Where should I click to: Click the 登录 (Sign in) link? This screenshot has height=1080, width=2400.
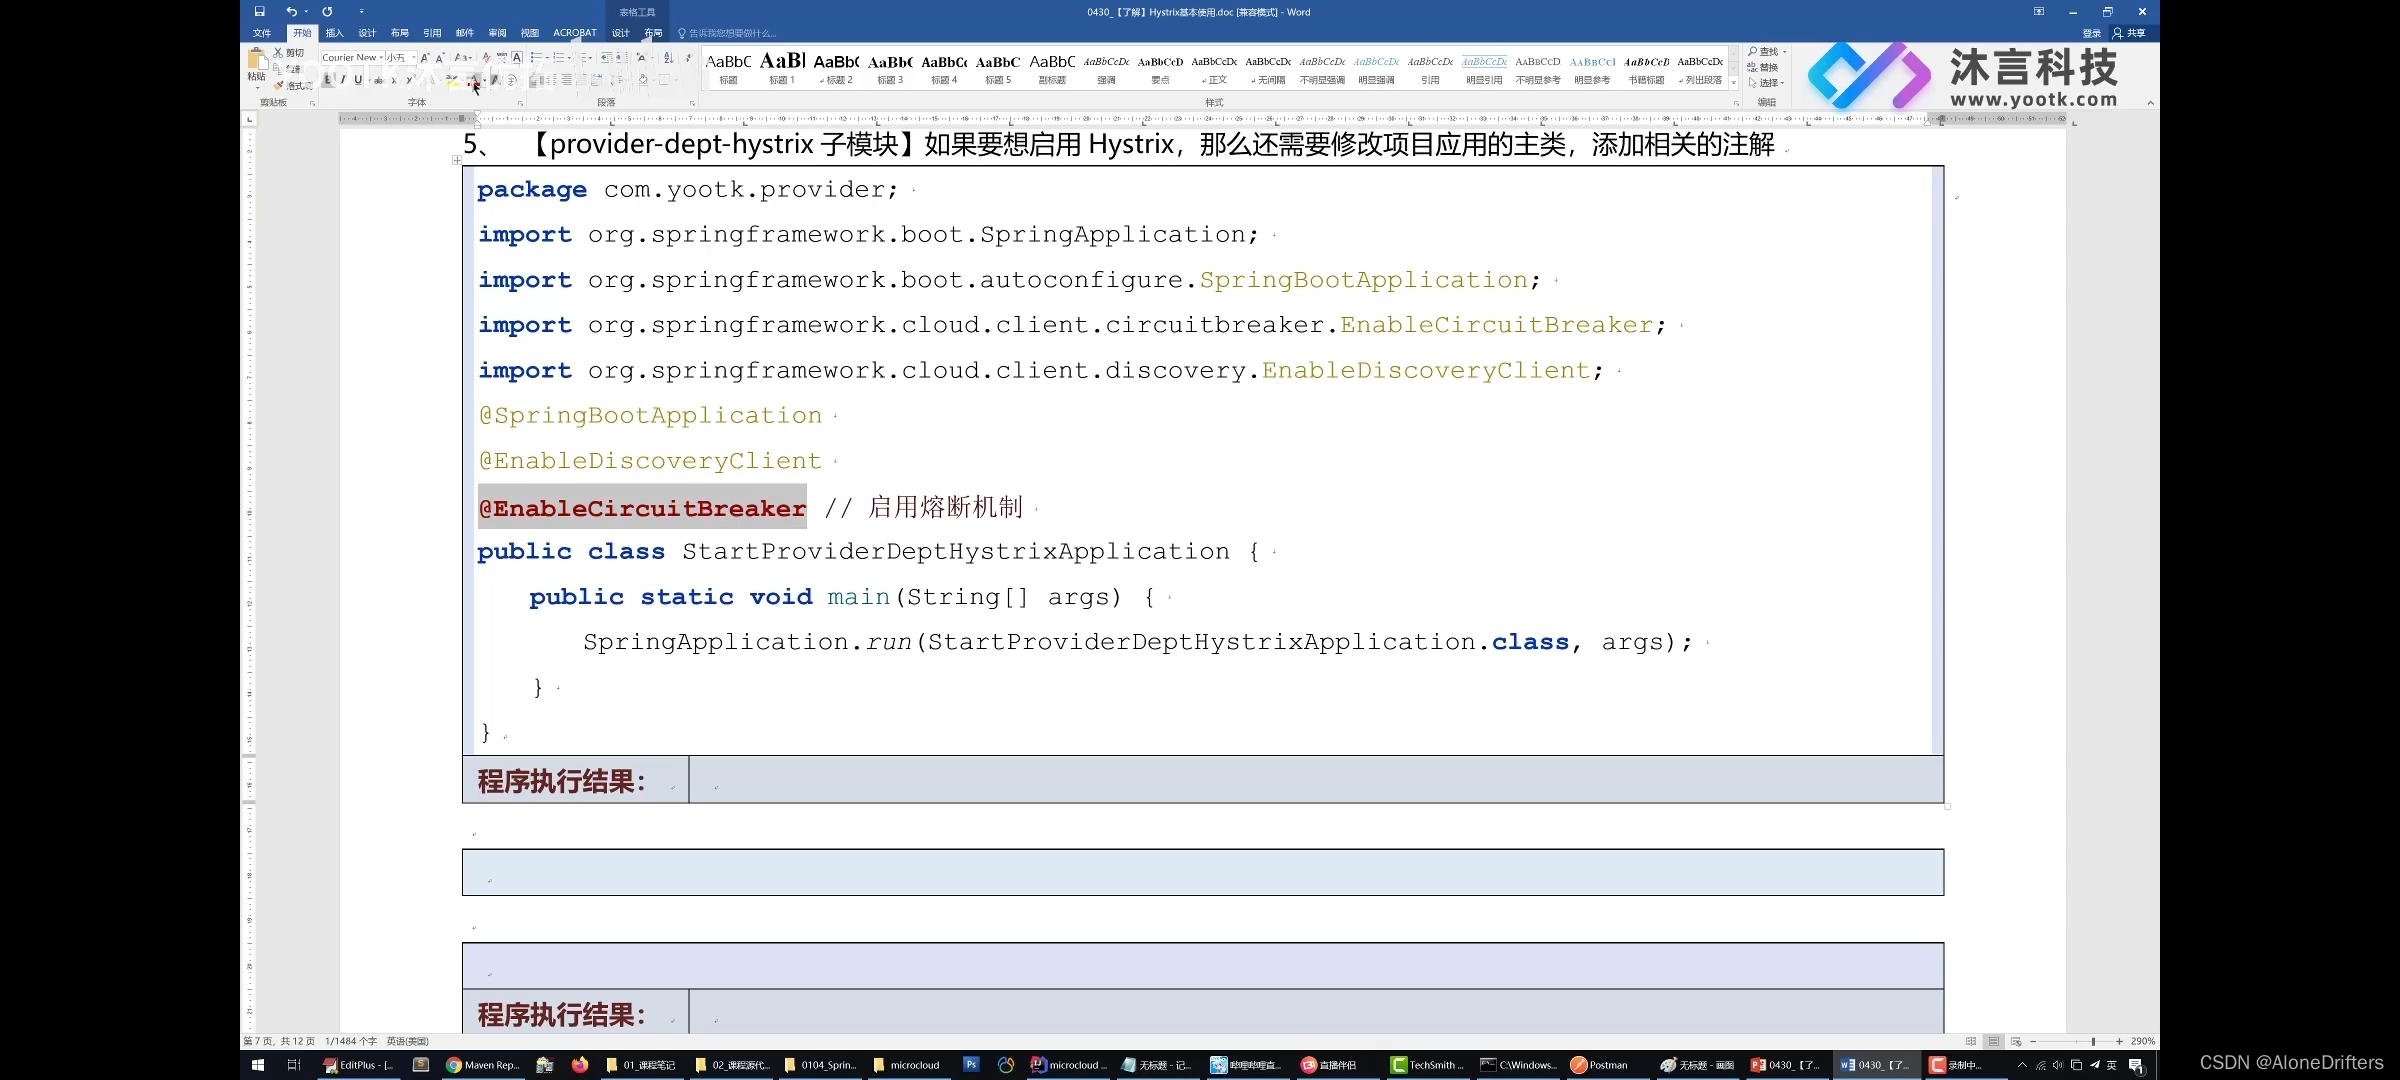click(2092, 33)
